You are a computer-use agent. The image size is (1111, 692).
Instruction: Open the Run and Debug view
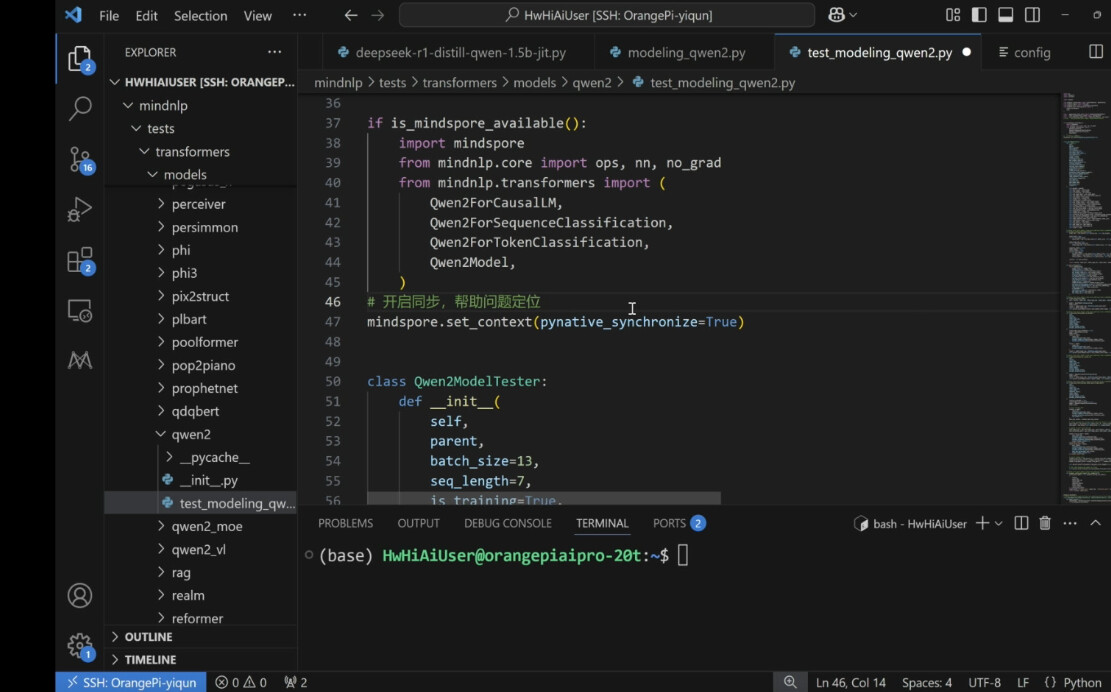(x=80, y=210)
